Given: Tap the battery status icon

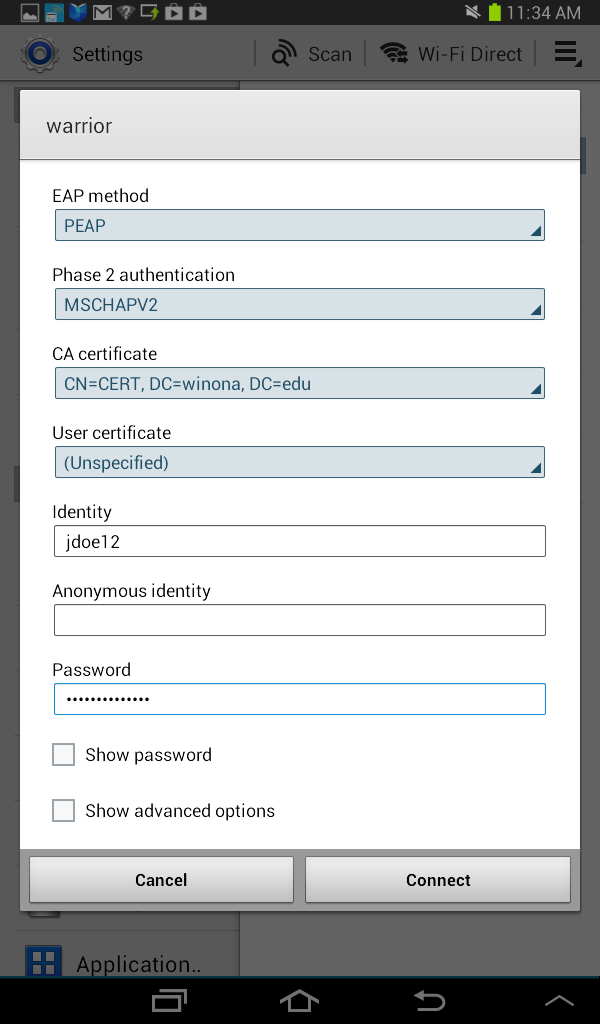Looking at the screenshot, I should 494,13.
